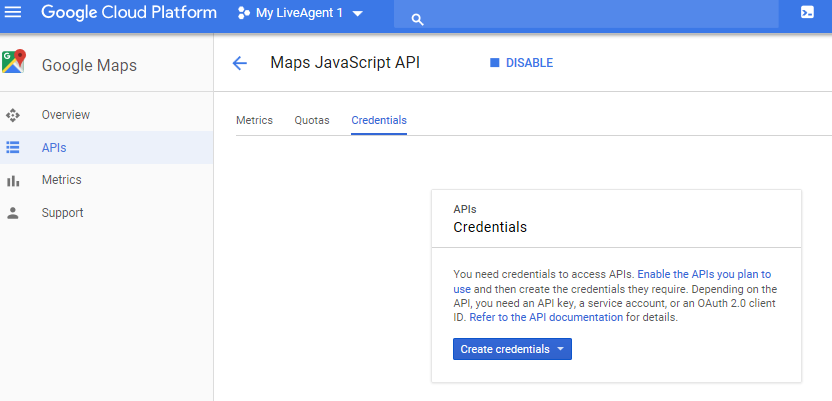Click the Metrics bar chart icon
The image size is (832, 401).
click(x=13, y=180)
